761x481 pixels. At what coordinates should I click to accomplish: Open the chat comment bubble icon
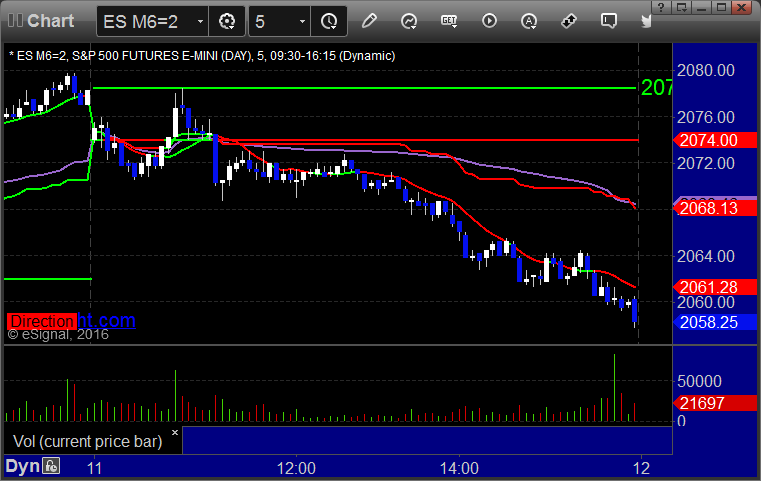609,21
